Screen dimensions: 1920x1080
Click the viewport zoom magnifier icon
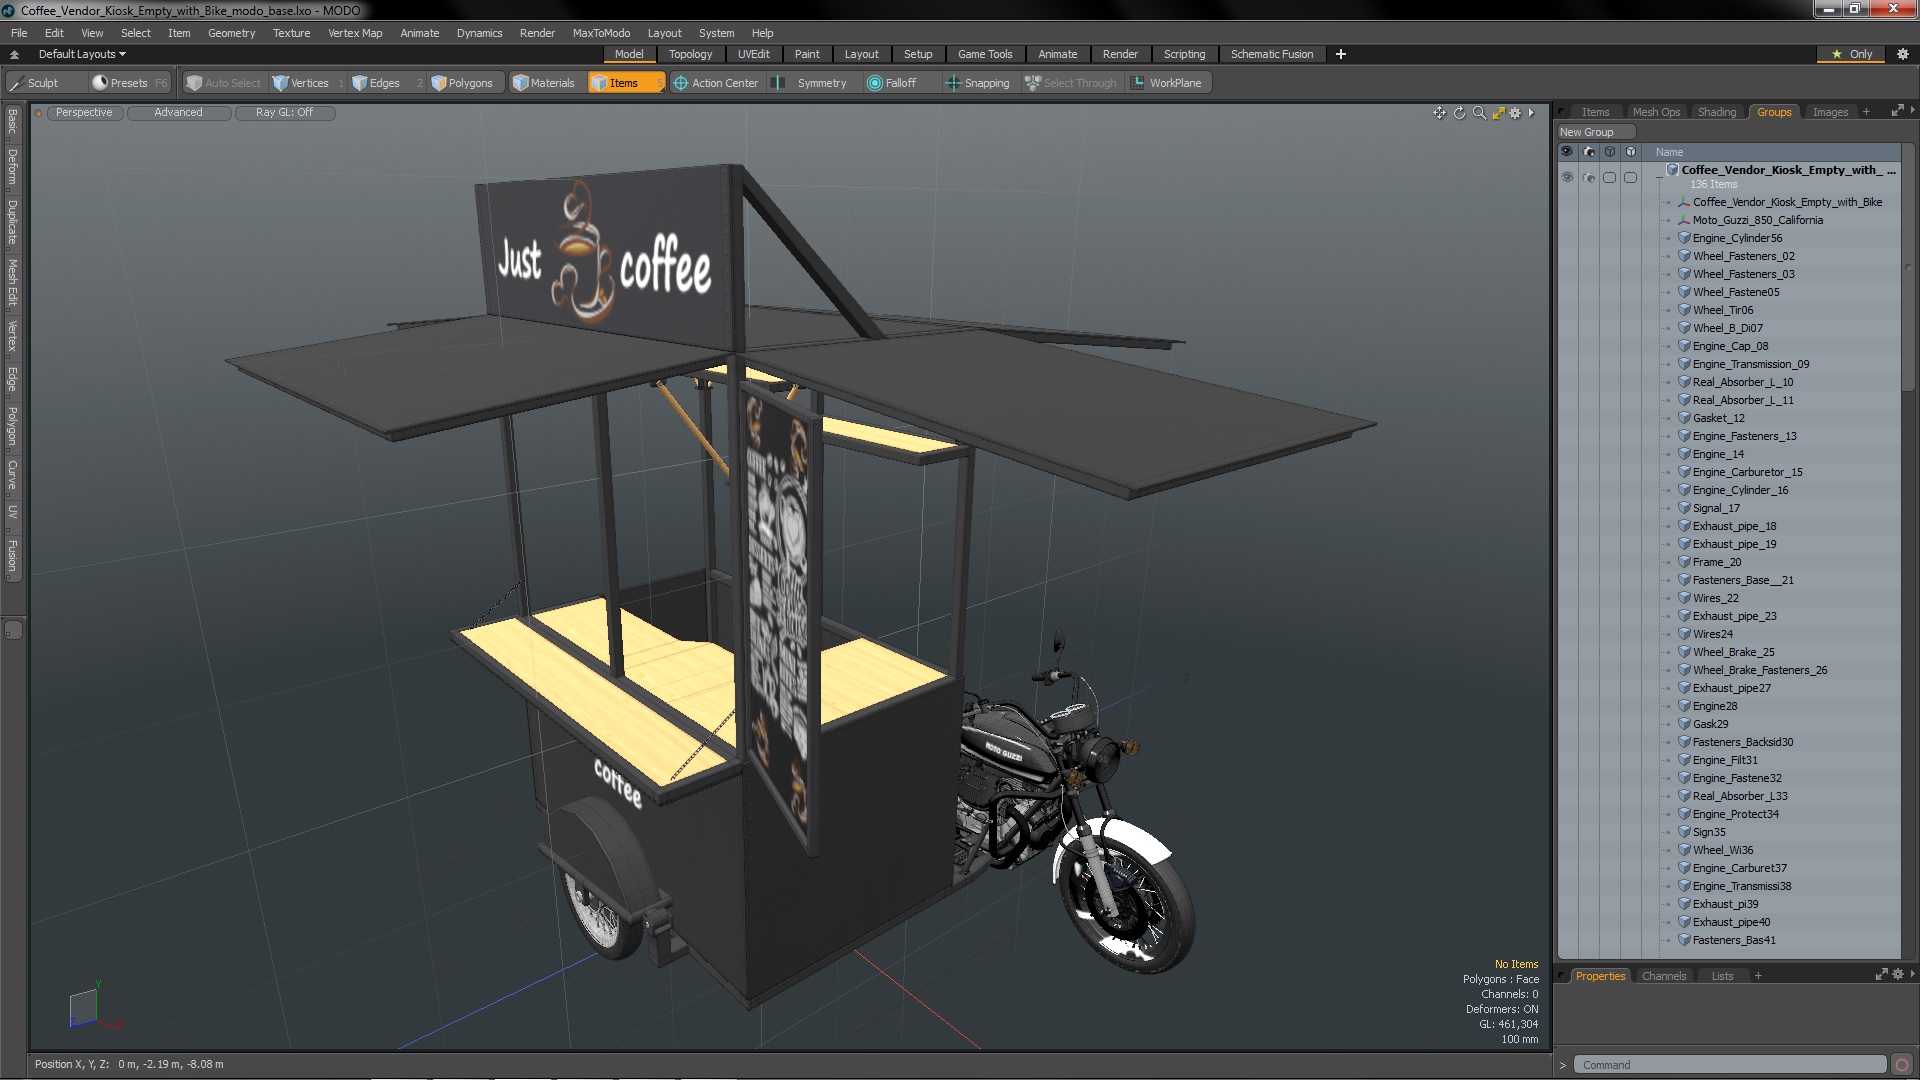tap(1479, 113)
